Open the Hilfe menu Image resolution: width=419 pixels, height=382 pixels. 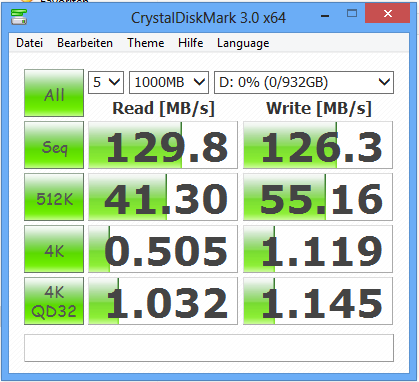[x=190, y=43]
